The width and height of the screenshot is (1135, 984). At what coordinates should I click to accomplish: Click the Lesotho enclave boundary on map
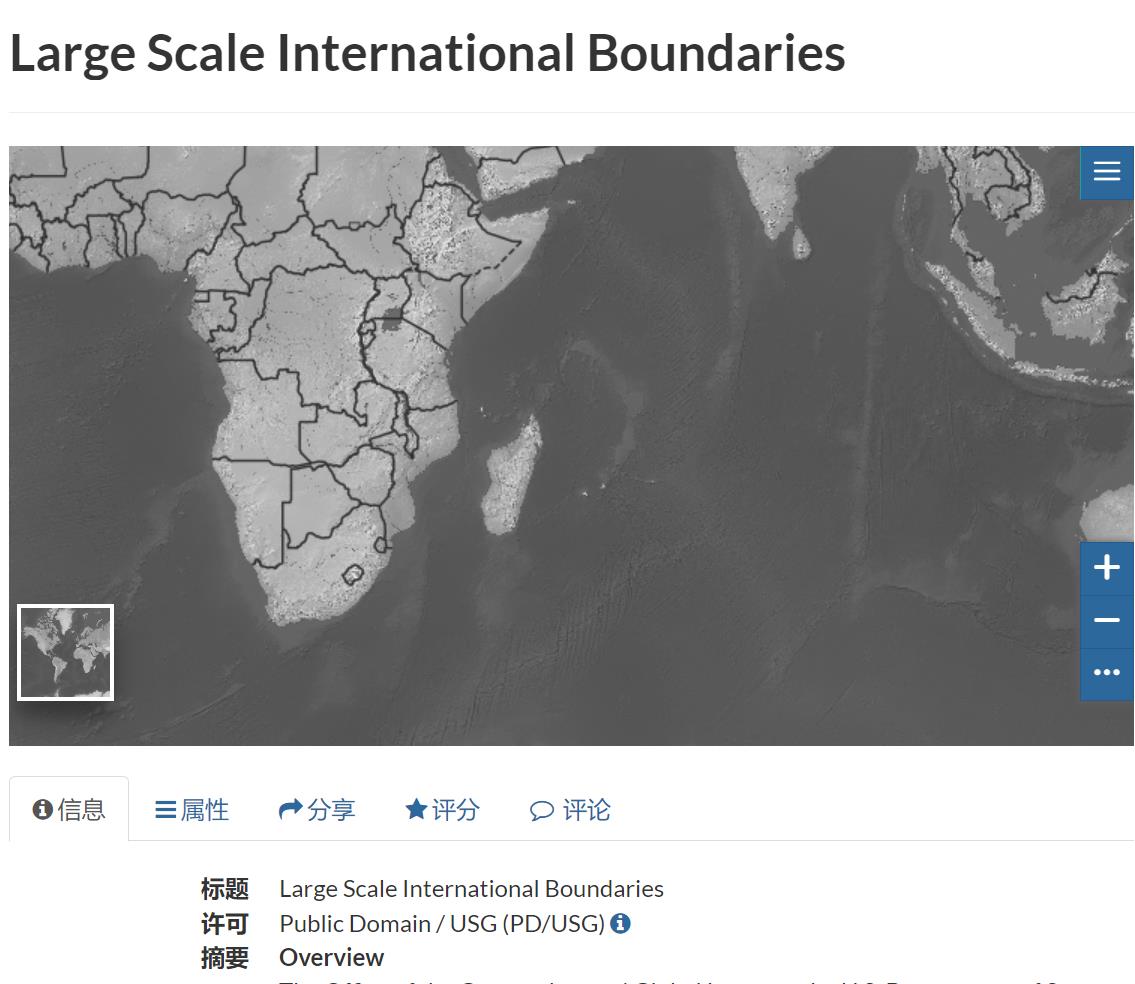point(352,575)
